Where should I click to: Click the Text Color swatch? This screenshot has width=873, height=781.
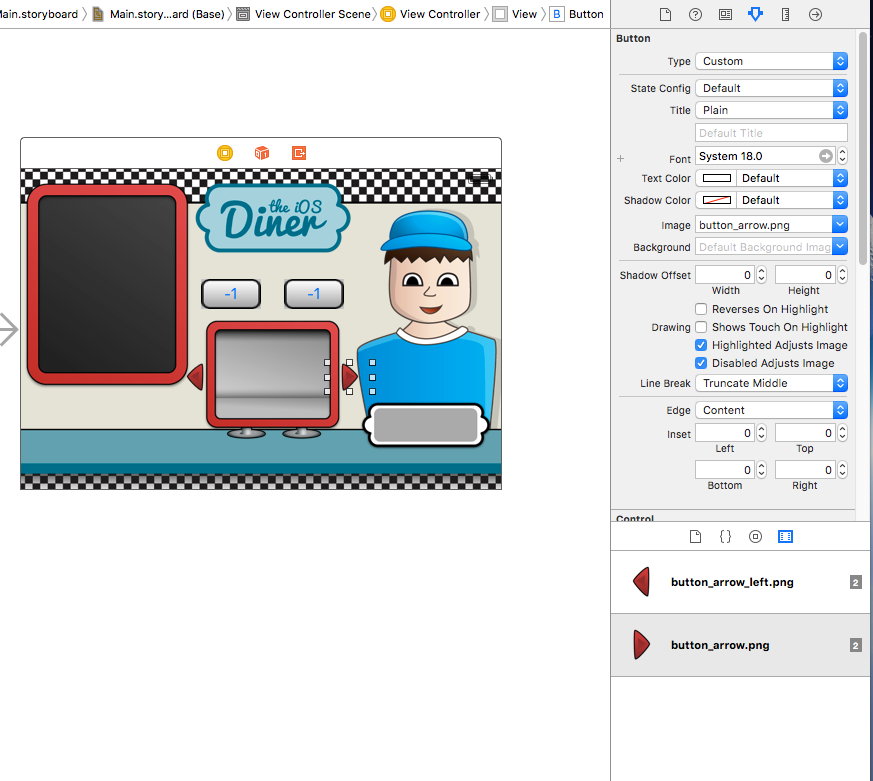(717, 178)
